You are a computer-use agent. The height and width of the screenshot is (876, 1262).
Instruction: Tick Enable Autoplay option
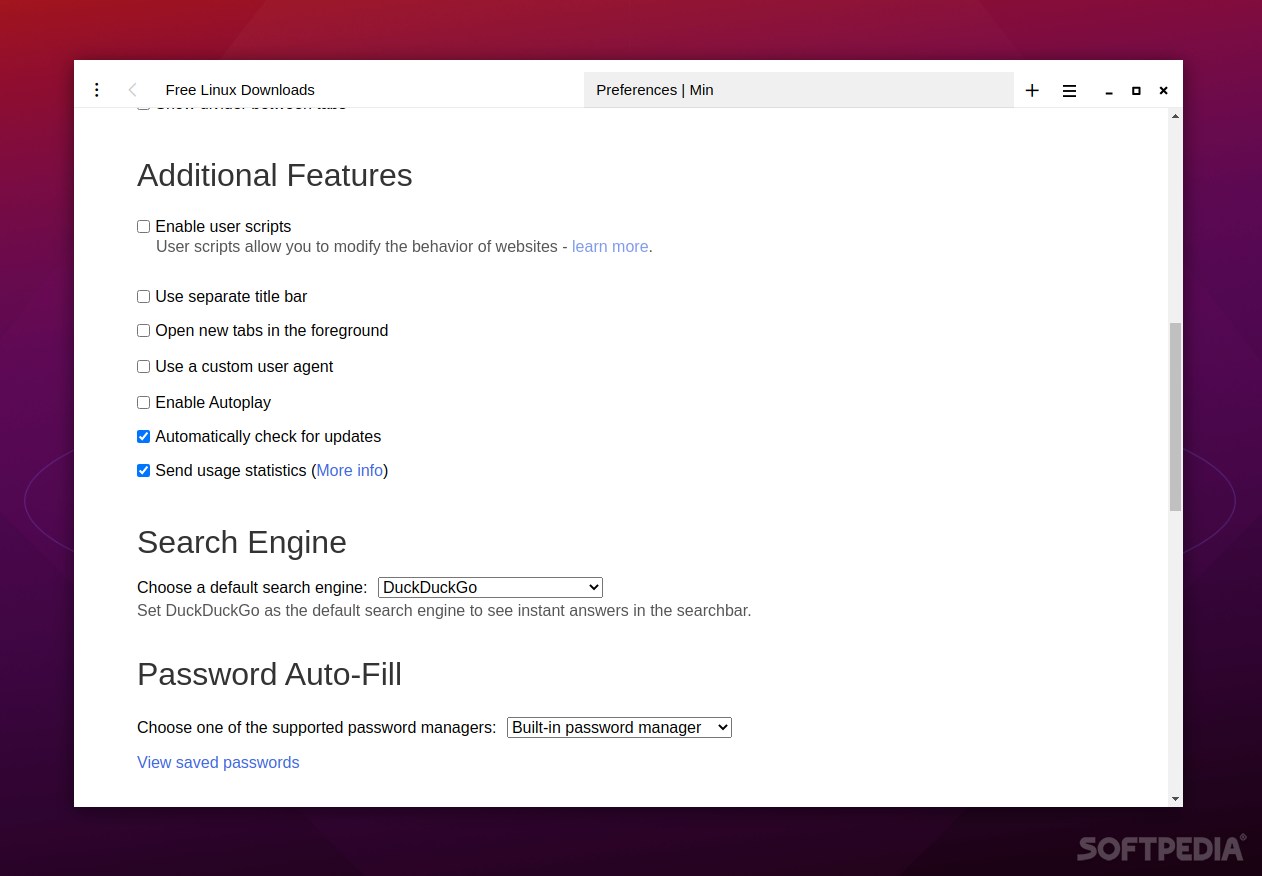click(x=143, y=403)
